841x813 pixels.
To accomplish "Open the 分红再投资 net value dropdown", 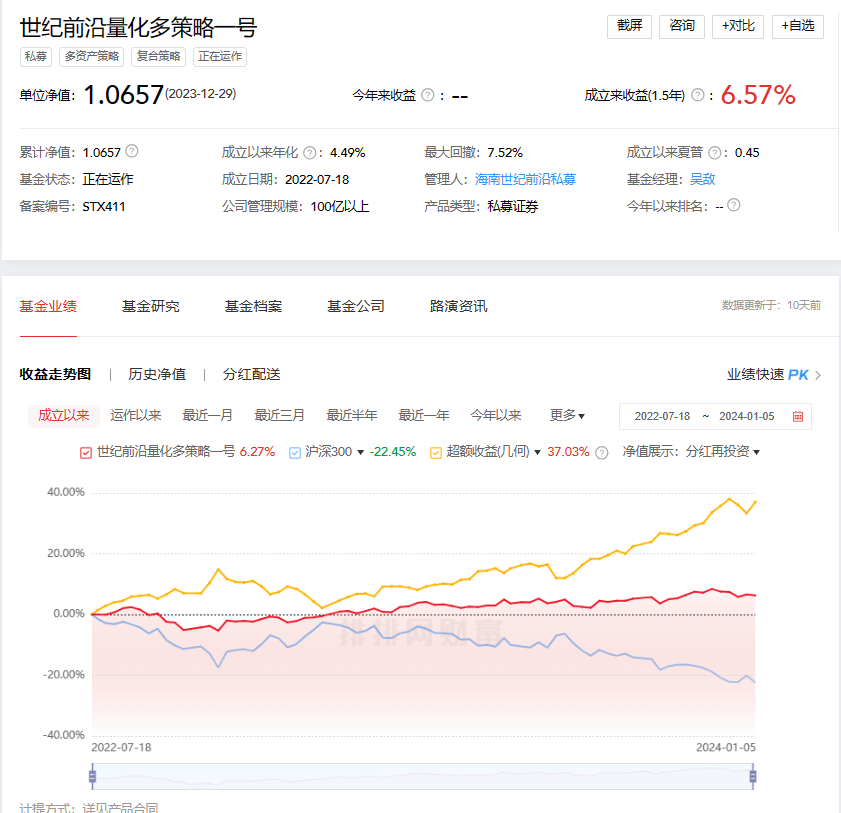I will tap(756, 453).
